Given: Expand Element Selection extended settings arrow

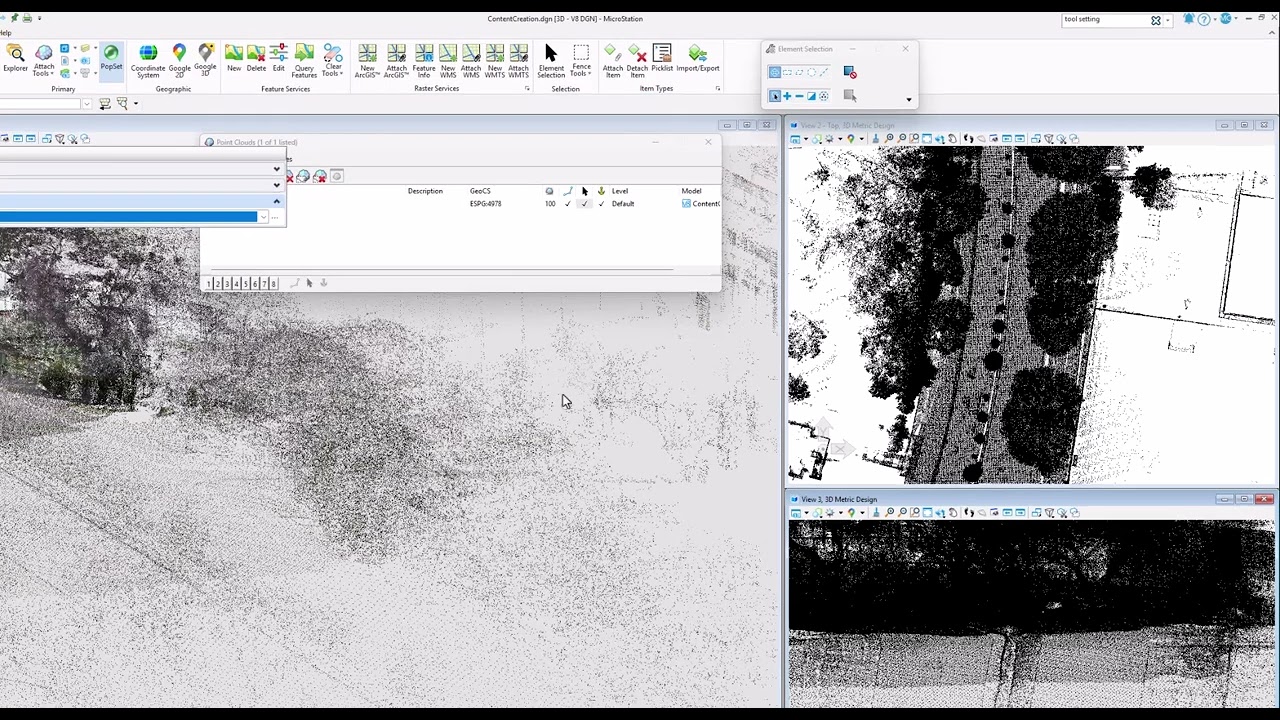Looking at the screenshot, I should point(909,100).
